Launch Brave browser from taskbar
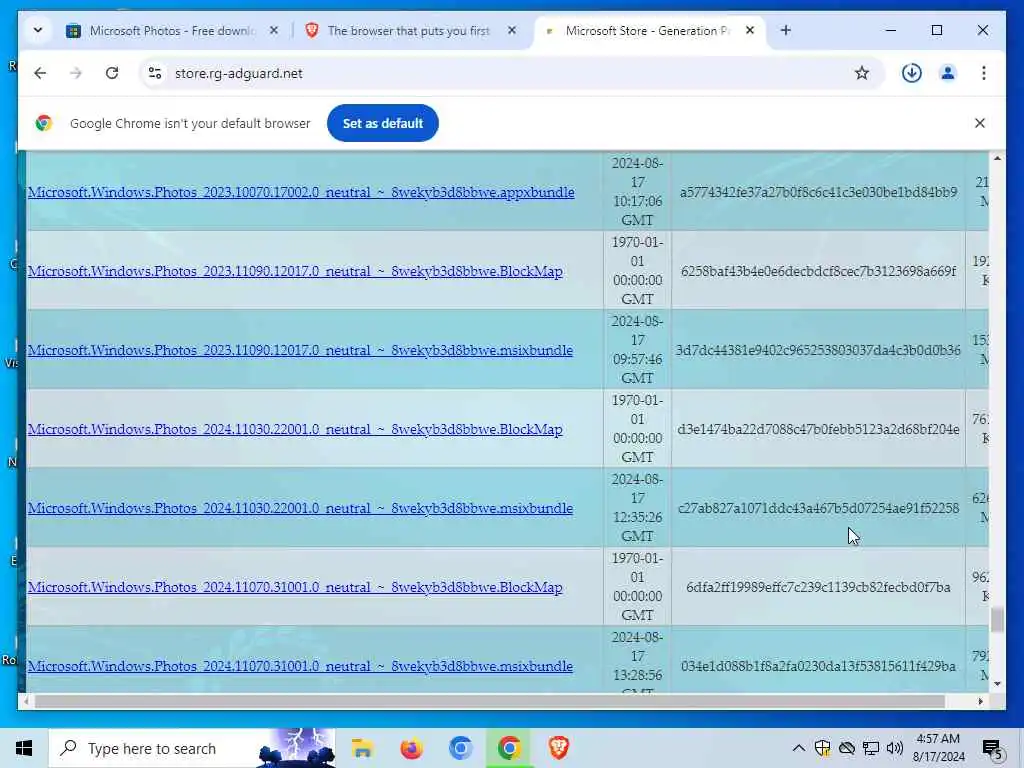 558,748
